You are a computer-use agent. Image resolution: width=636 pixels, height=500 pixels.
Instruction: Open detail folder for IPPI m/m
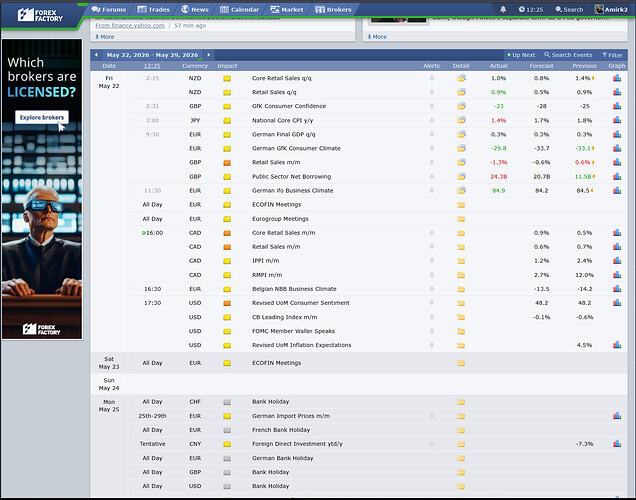pos(461,261)
